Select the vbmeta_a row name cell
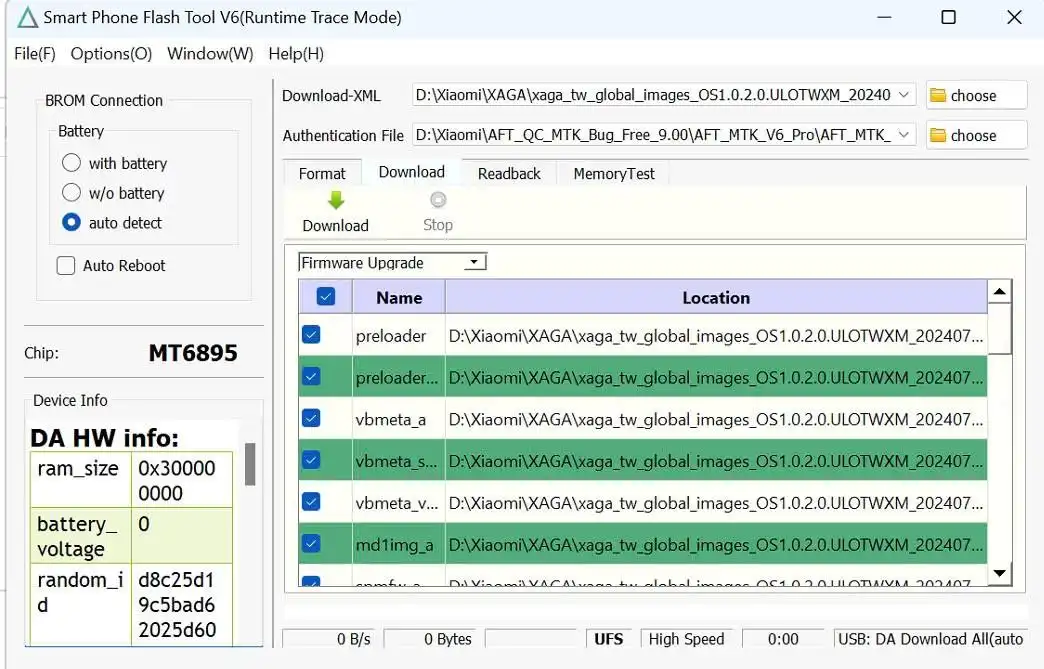The width and height of the screenshot is (1044, 669). point(398,419)
